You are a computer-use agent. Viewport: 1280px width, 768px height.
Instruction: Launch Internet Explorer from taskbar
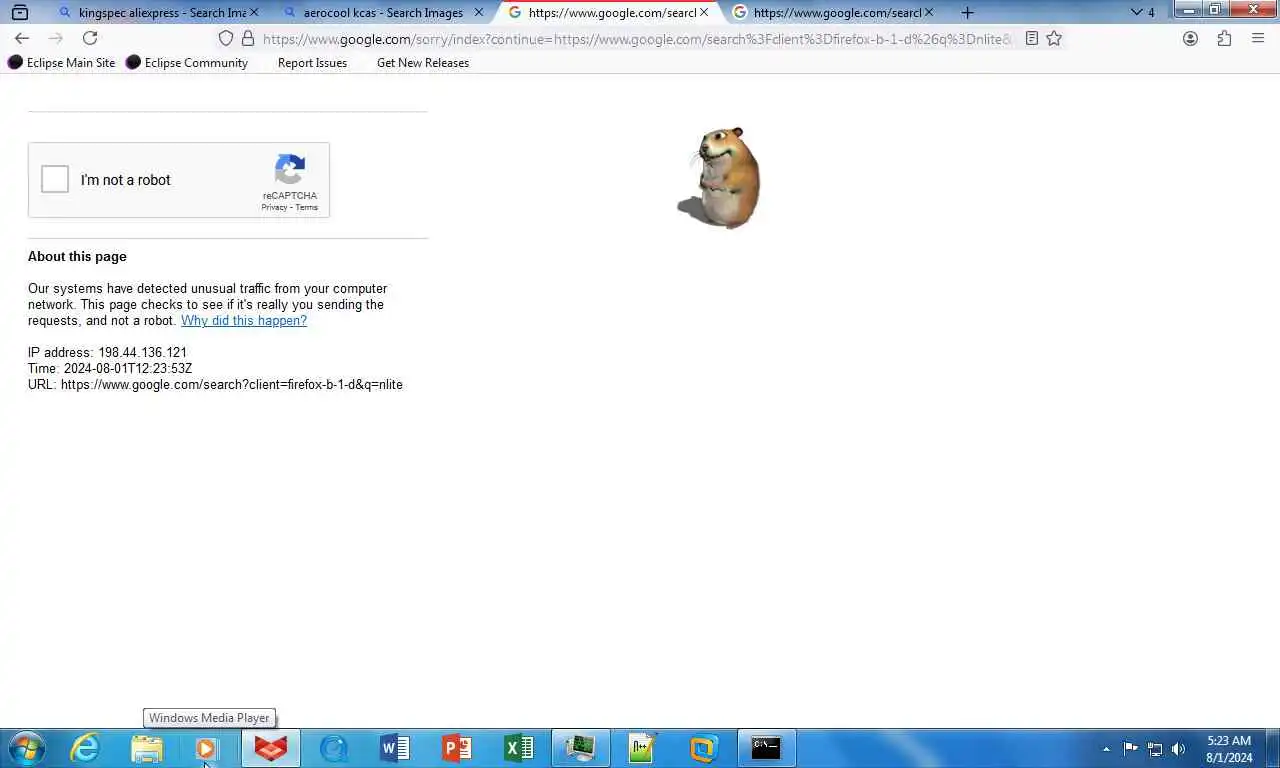click(x=85, y=748)
